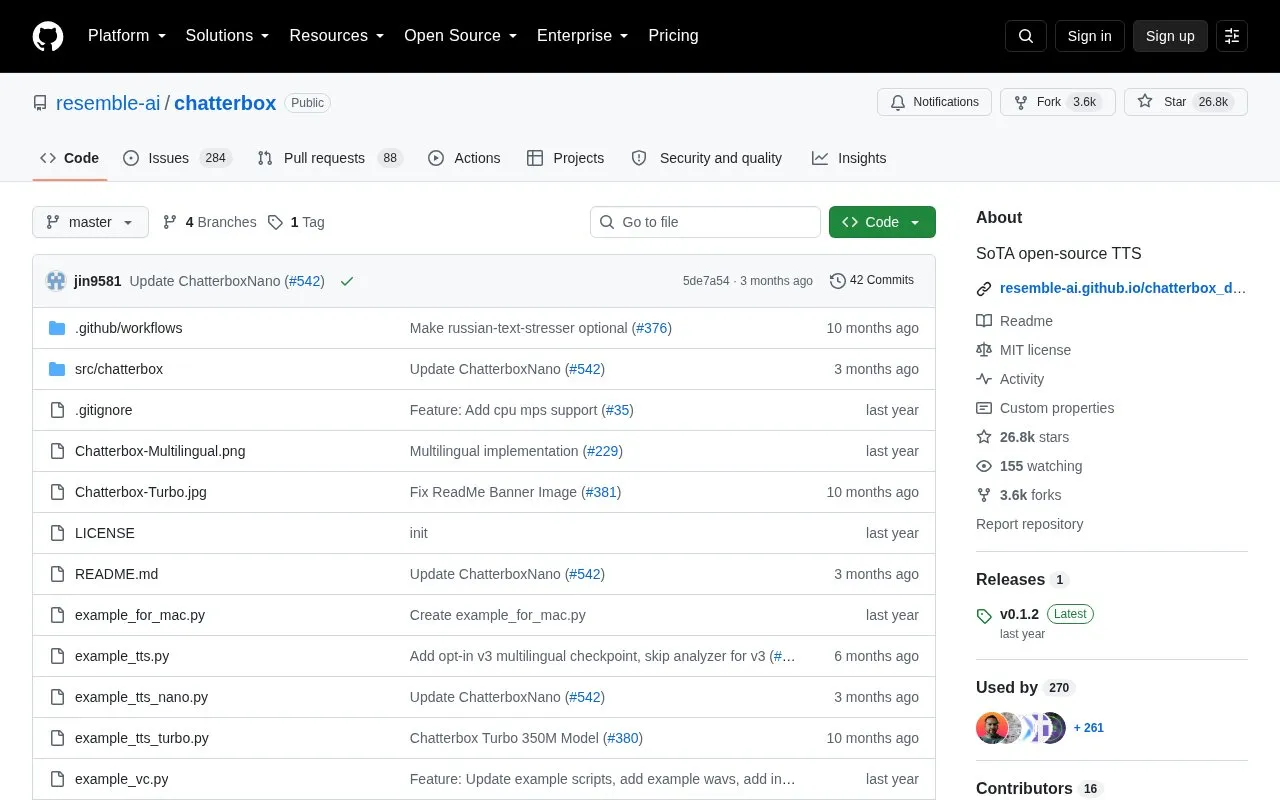Expand the Resources menu

click(337, 36)
